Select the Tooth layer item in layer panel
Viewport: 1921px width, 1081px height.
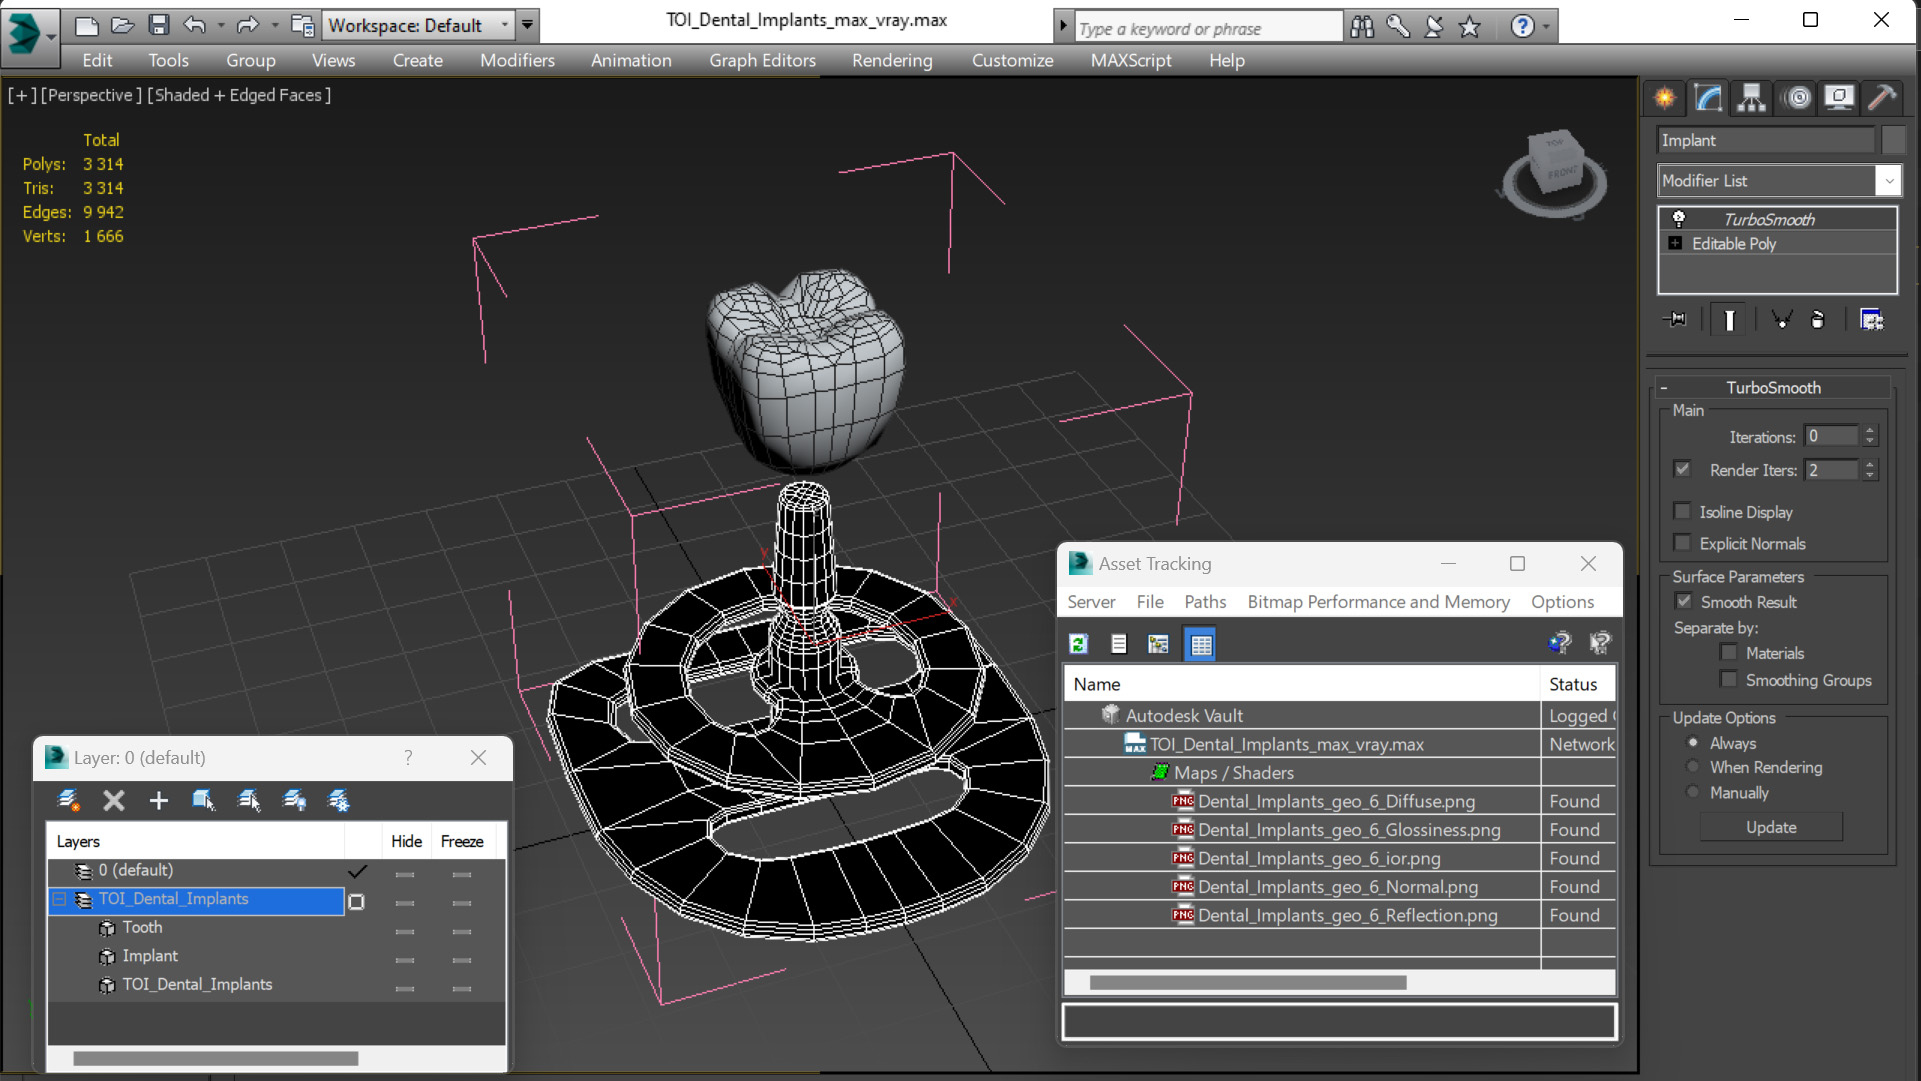pos(141,927)
